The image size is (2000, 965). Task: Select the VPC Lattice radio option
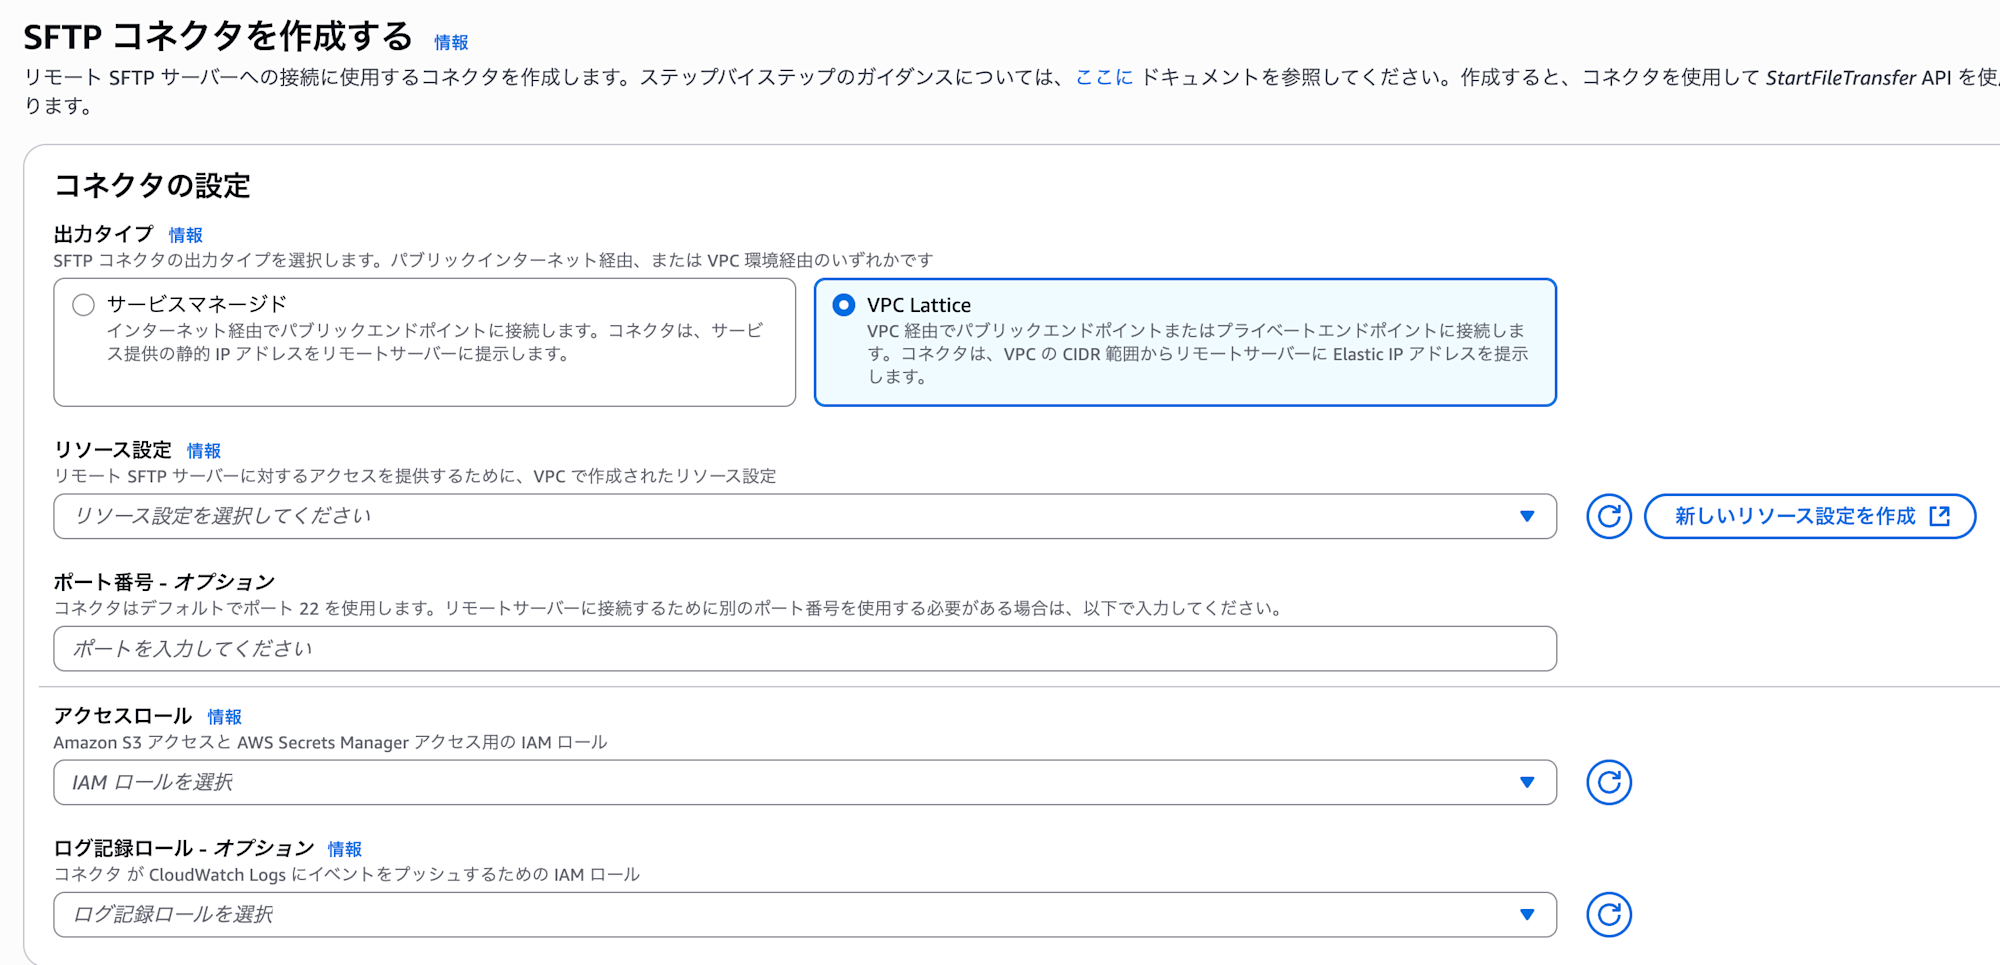(844, 305)
